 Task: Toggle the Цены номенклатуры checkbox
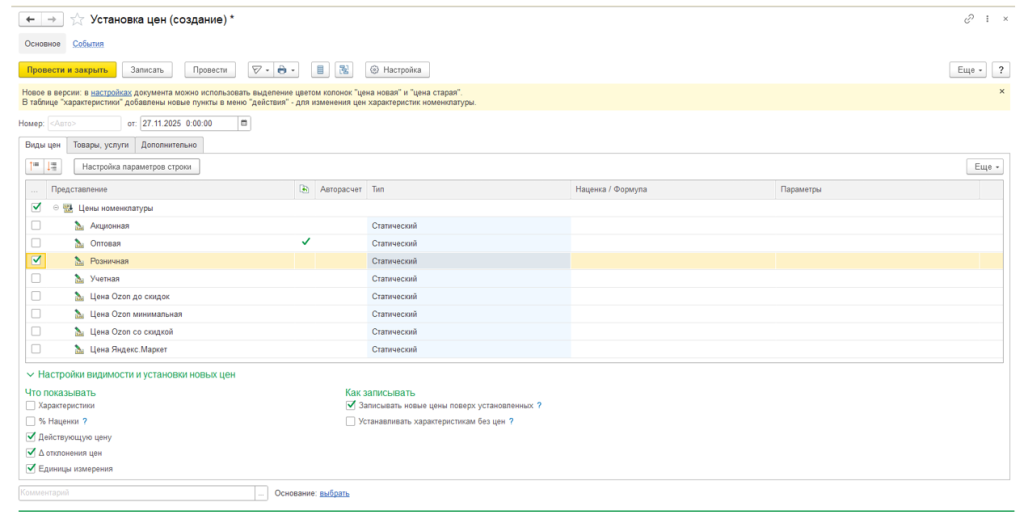[x=36, y=208]
